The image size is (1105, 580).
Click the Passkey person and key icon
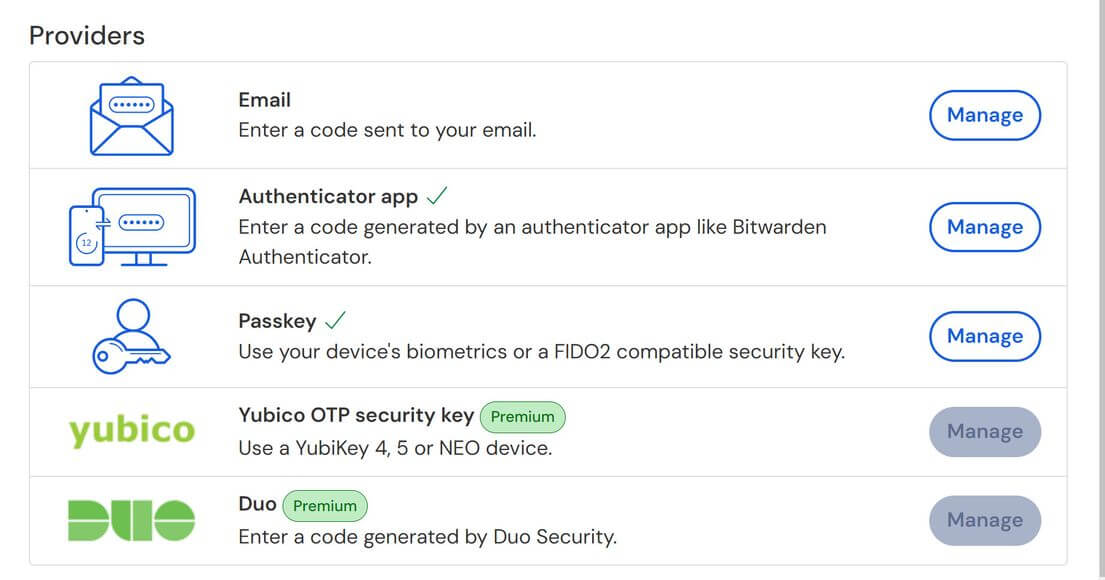tap(132, 336)
